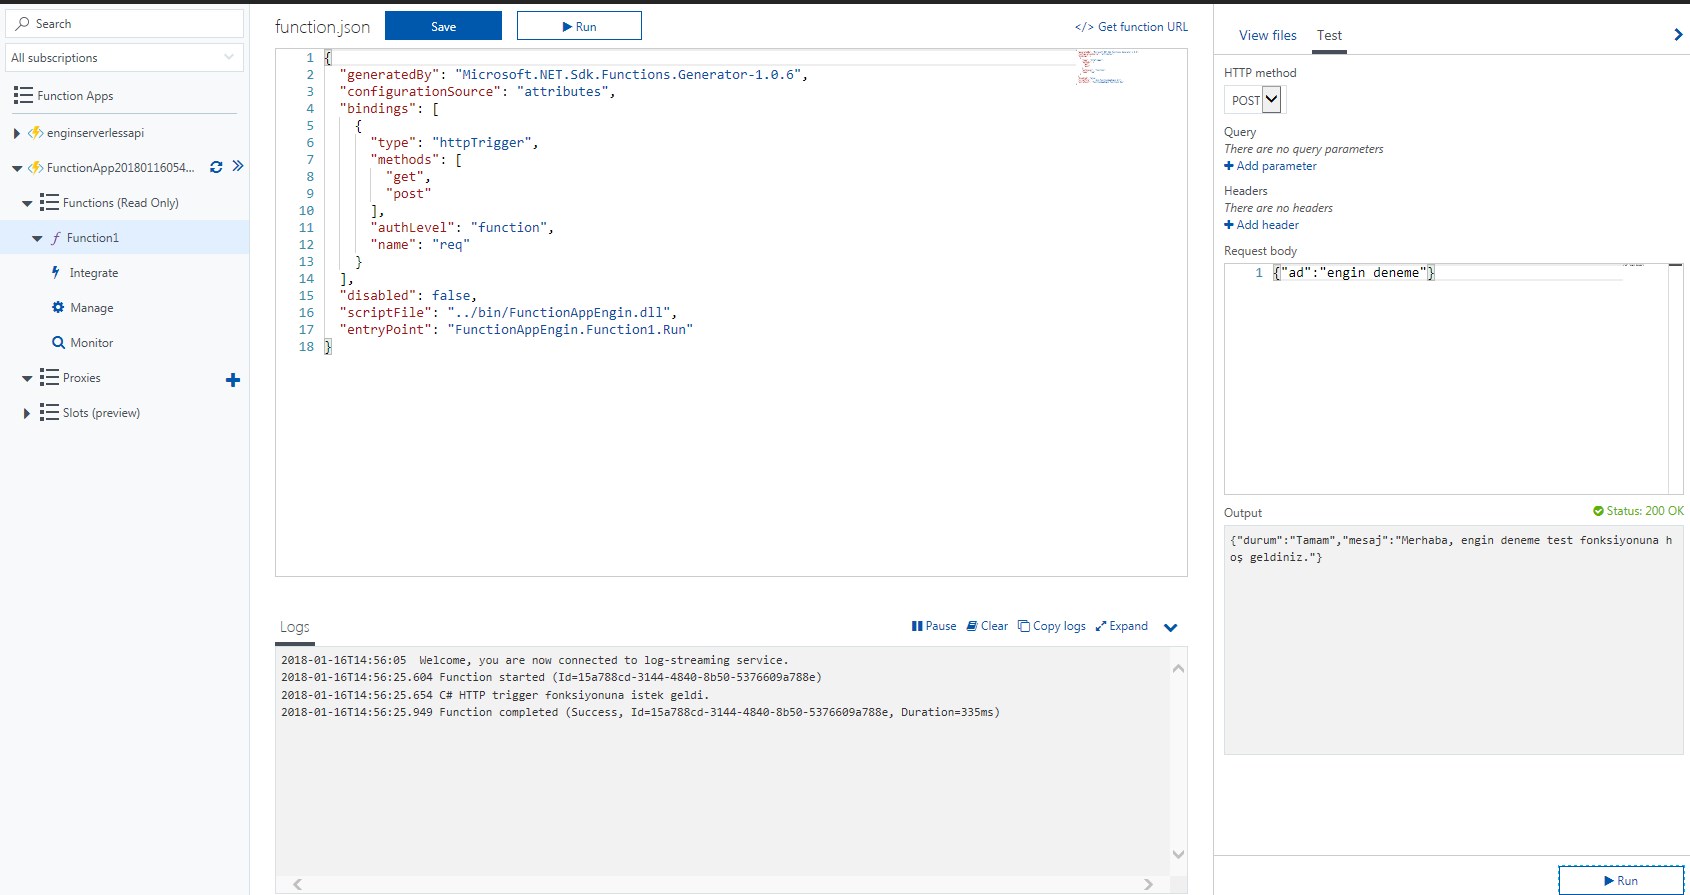Image resolution: width=1690 pixels, height=895 pixels.
Task: Open the HTTP method dropdown
Action: [1254, 99]
